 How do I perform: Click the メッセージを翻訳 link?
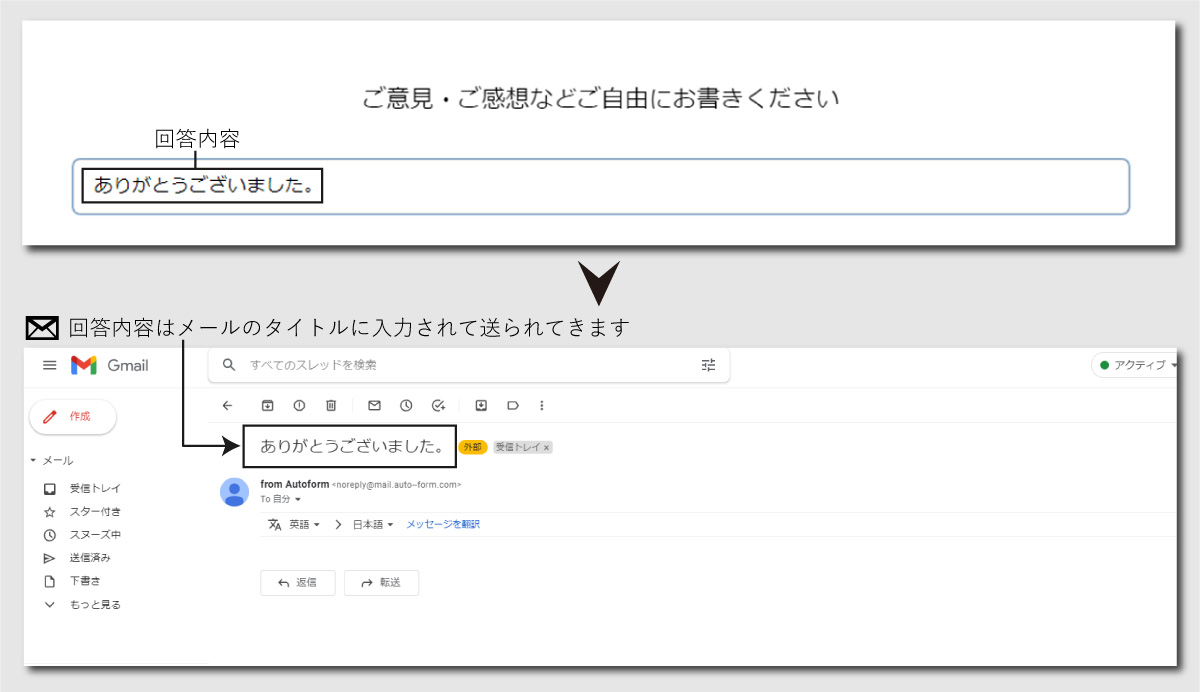pos(442,524)
